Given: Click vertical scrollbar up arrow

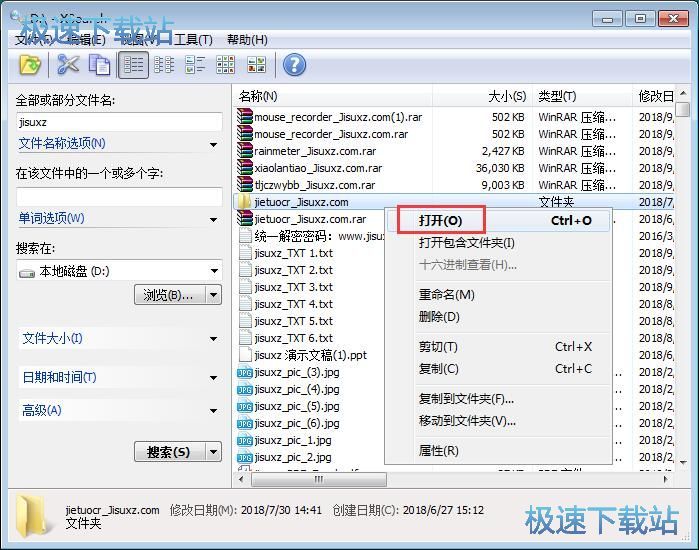Looking at the screenshot, I should tap(683, 93).
